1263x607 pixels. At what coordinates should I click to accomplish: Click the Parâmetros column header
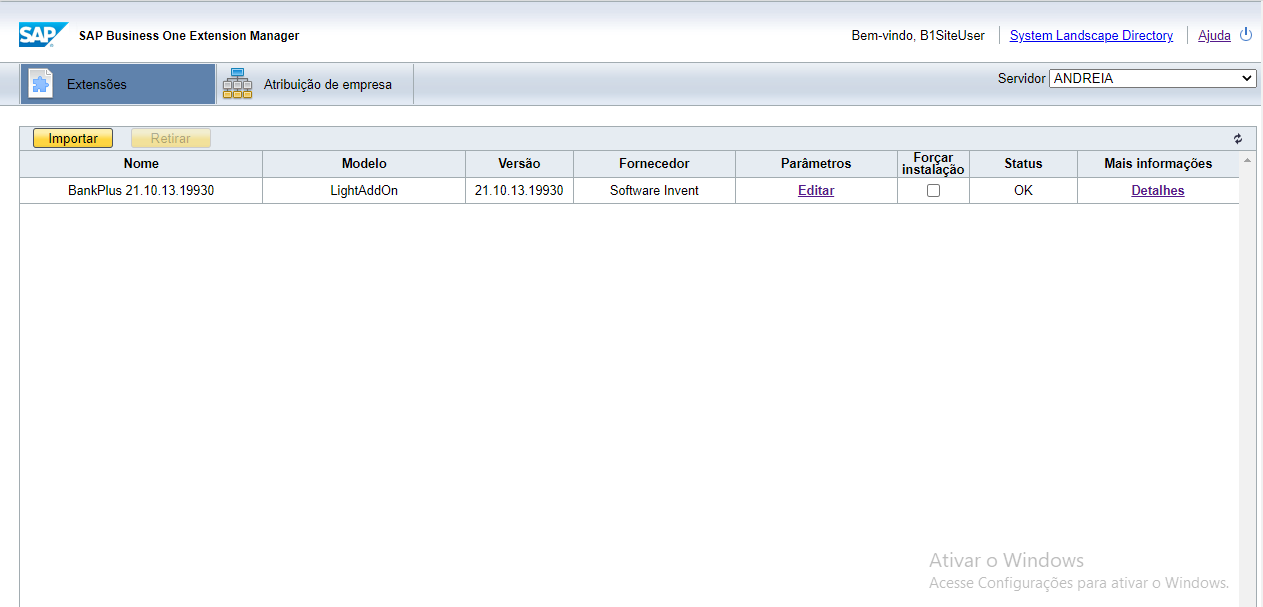(816, 164)
